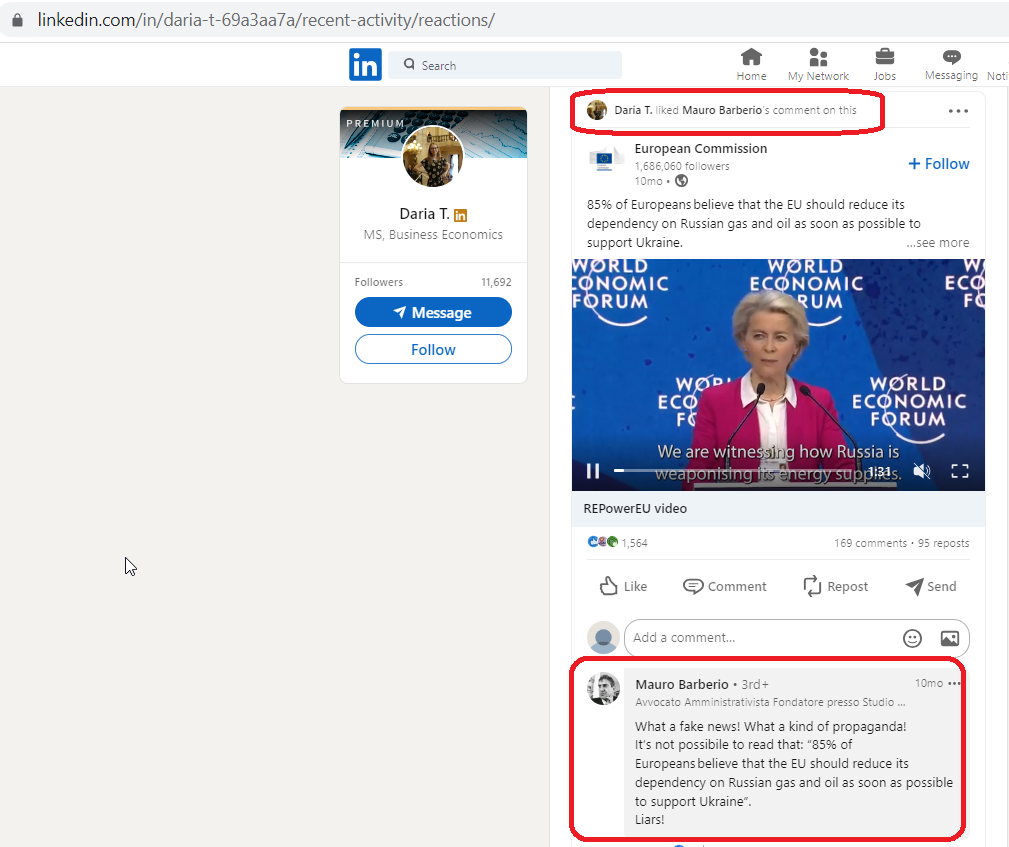Click the European Commission logo

[606, 159]
